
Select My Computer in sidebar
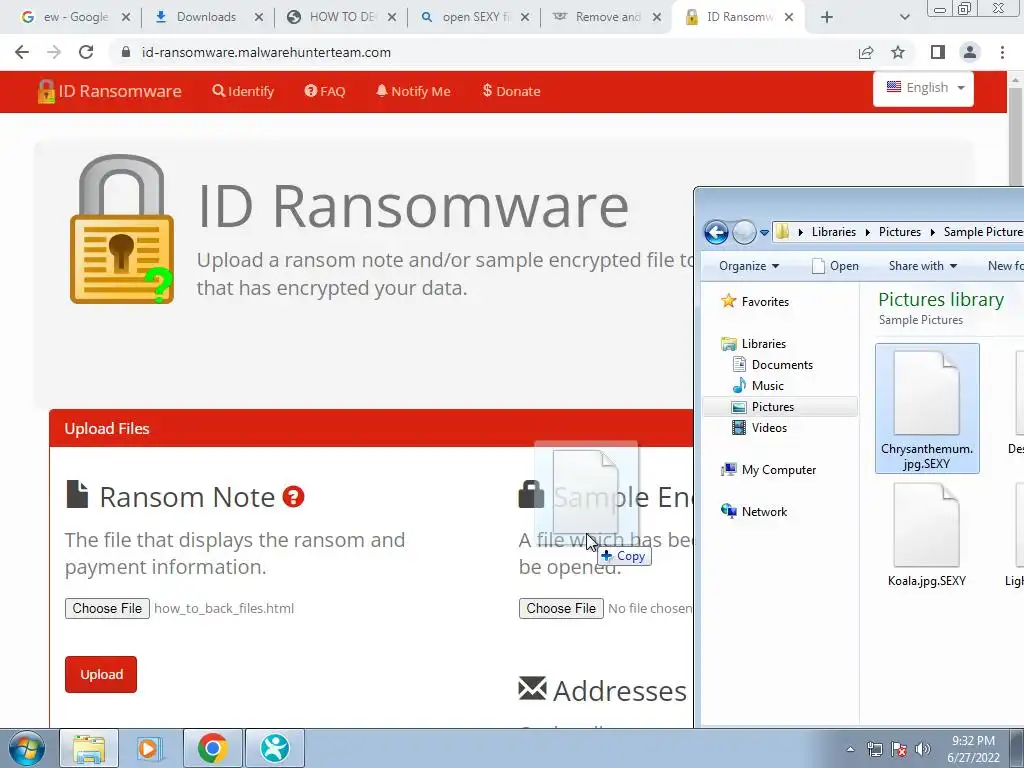tap(769, 470)
